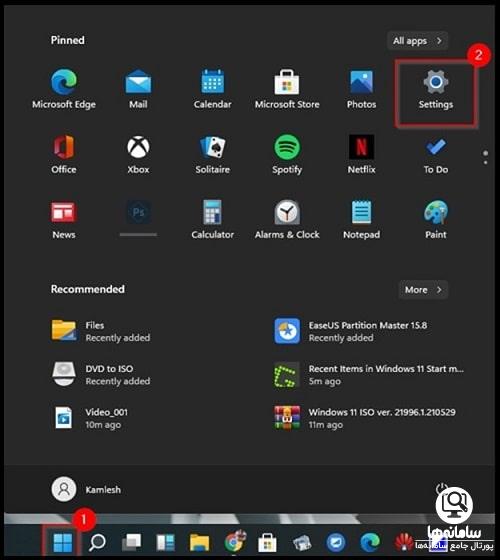Image resolution: width=500 pixels, height=560 pixels.
Task: Launch the pinned Mail app
Action: [138, 89]
